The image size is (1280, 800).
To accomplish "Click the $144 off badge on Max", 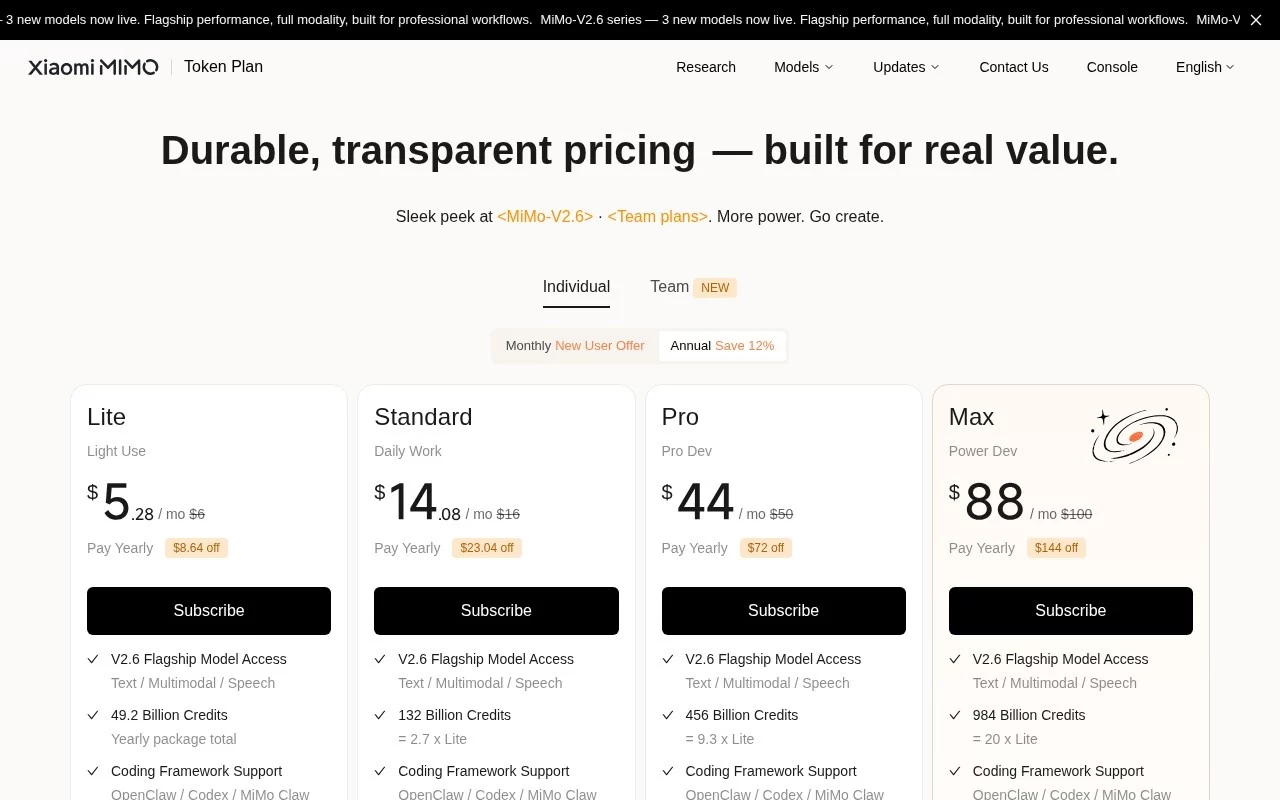I will click(x=1056, y=548).
